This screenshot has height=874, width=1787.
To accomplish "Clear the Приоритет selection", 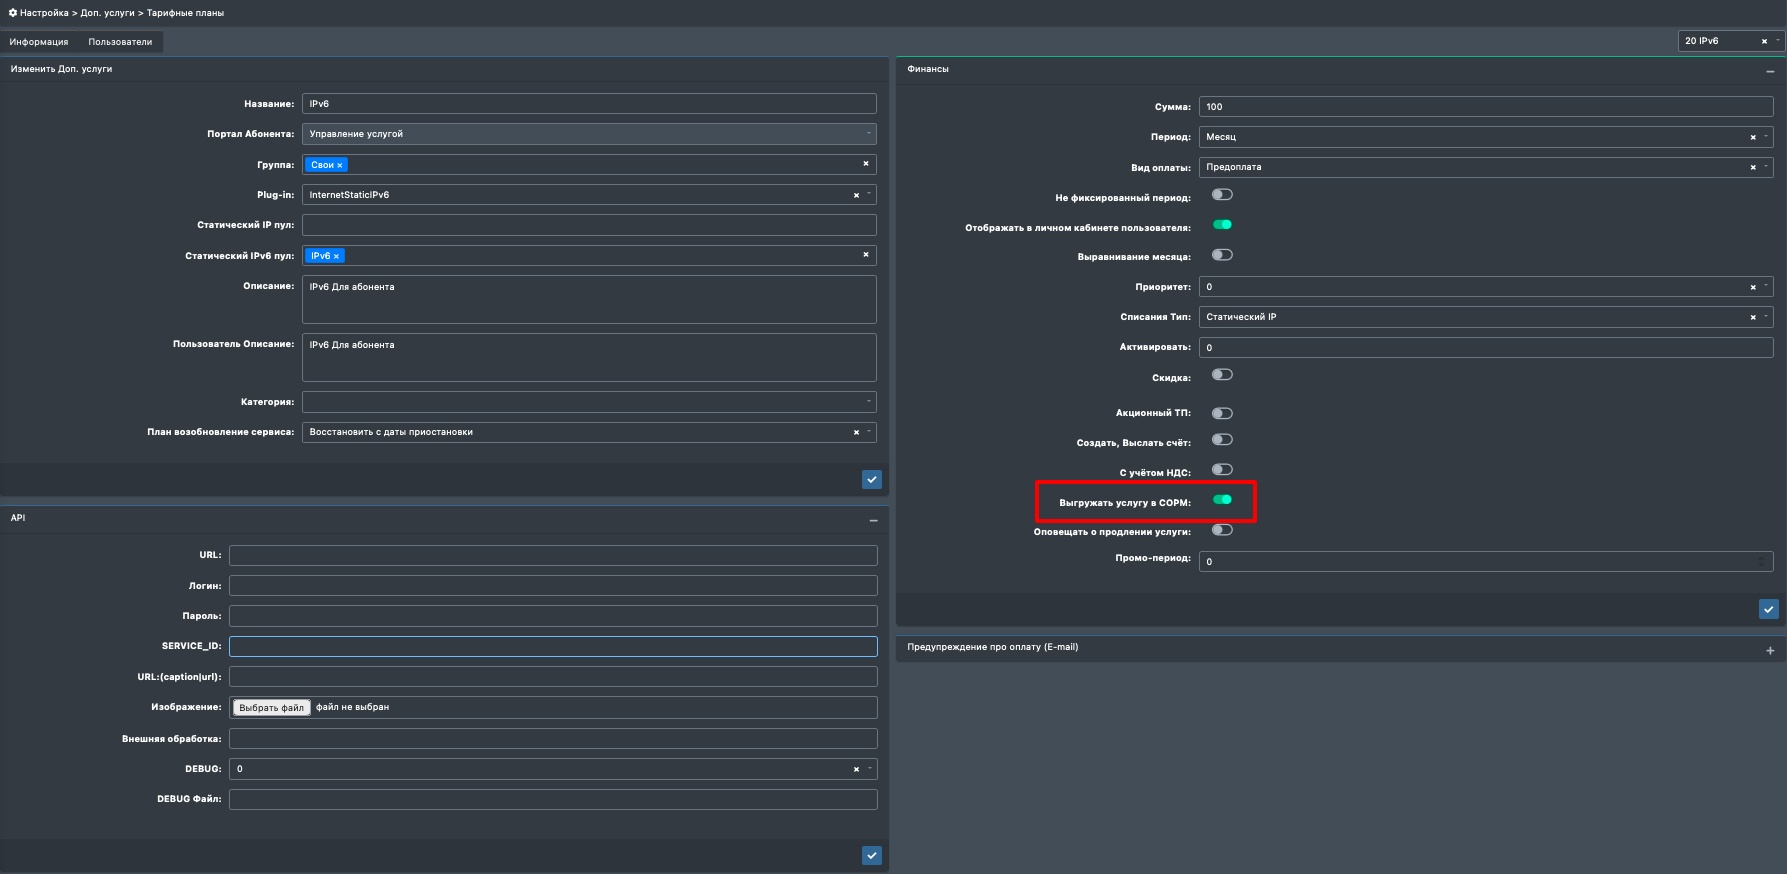I will tap(1753, 287).
